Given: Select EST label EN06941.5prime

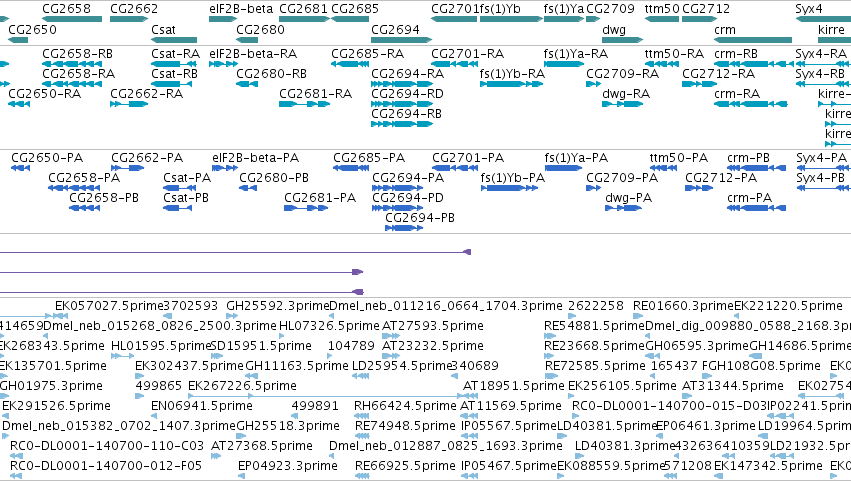Looking at the screenshot, I should [x=202, y=406].
